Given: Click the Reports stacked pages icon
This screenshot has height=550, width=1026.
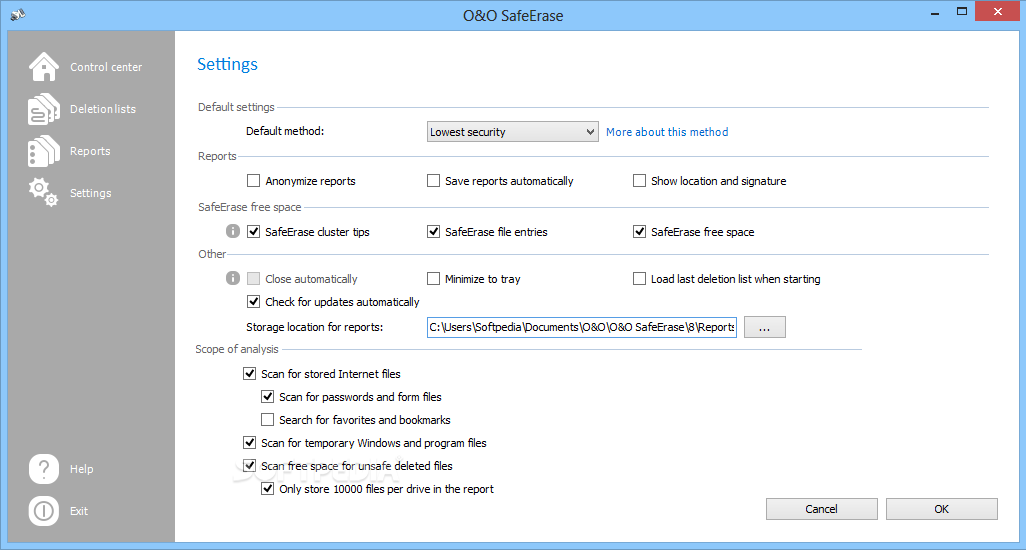Looking at the screenshot, I should (x=44, y=151).
